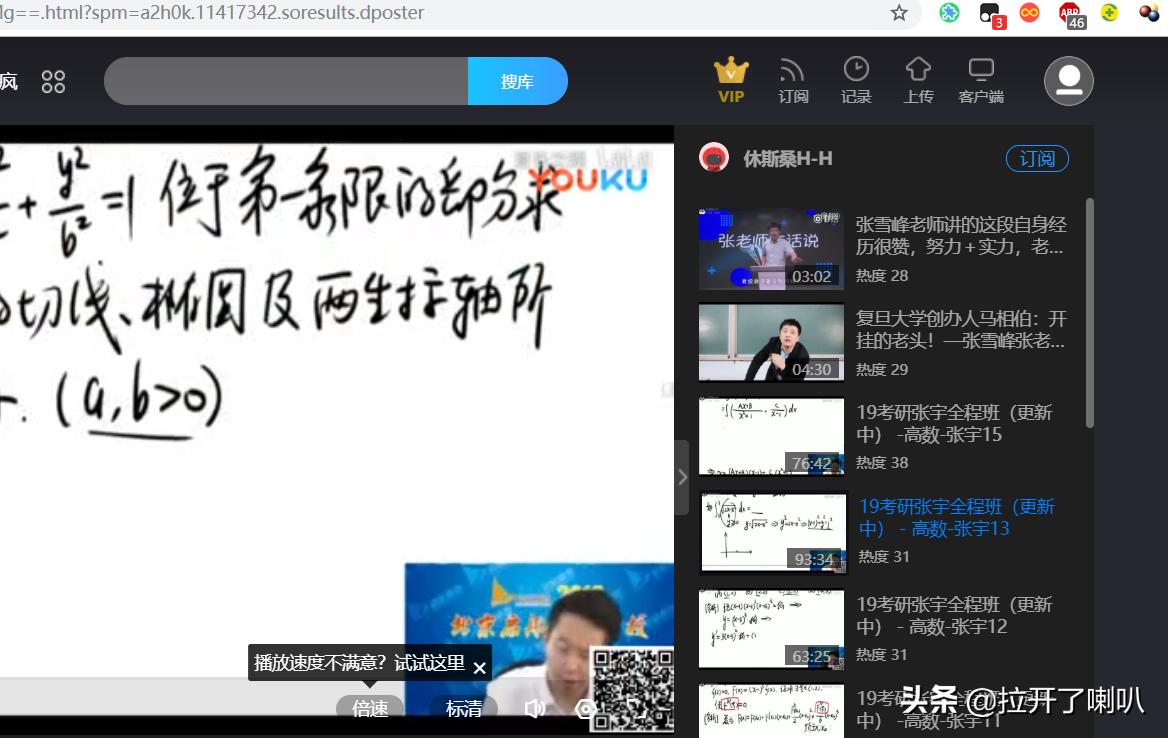View watch history using the 记录 clock icon
Image resolution: width=1168 pixels, height=738 pixels.
856,80
